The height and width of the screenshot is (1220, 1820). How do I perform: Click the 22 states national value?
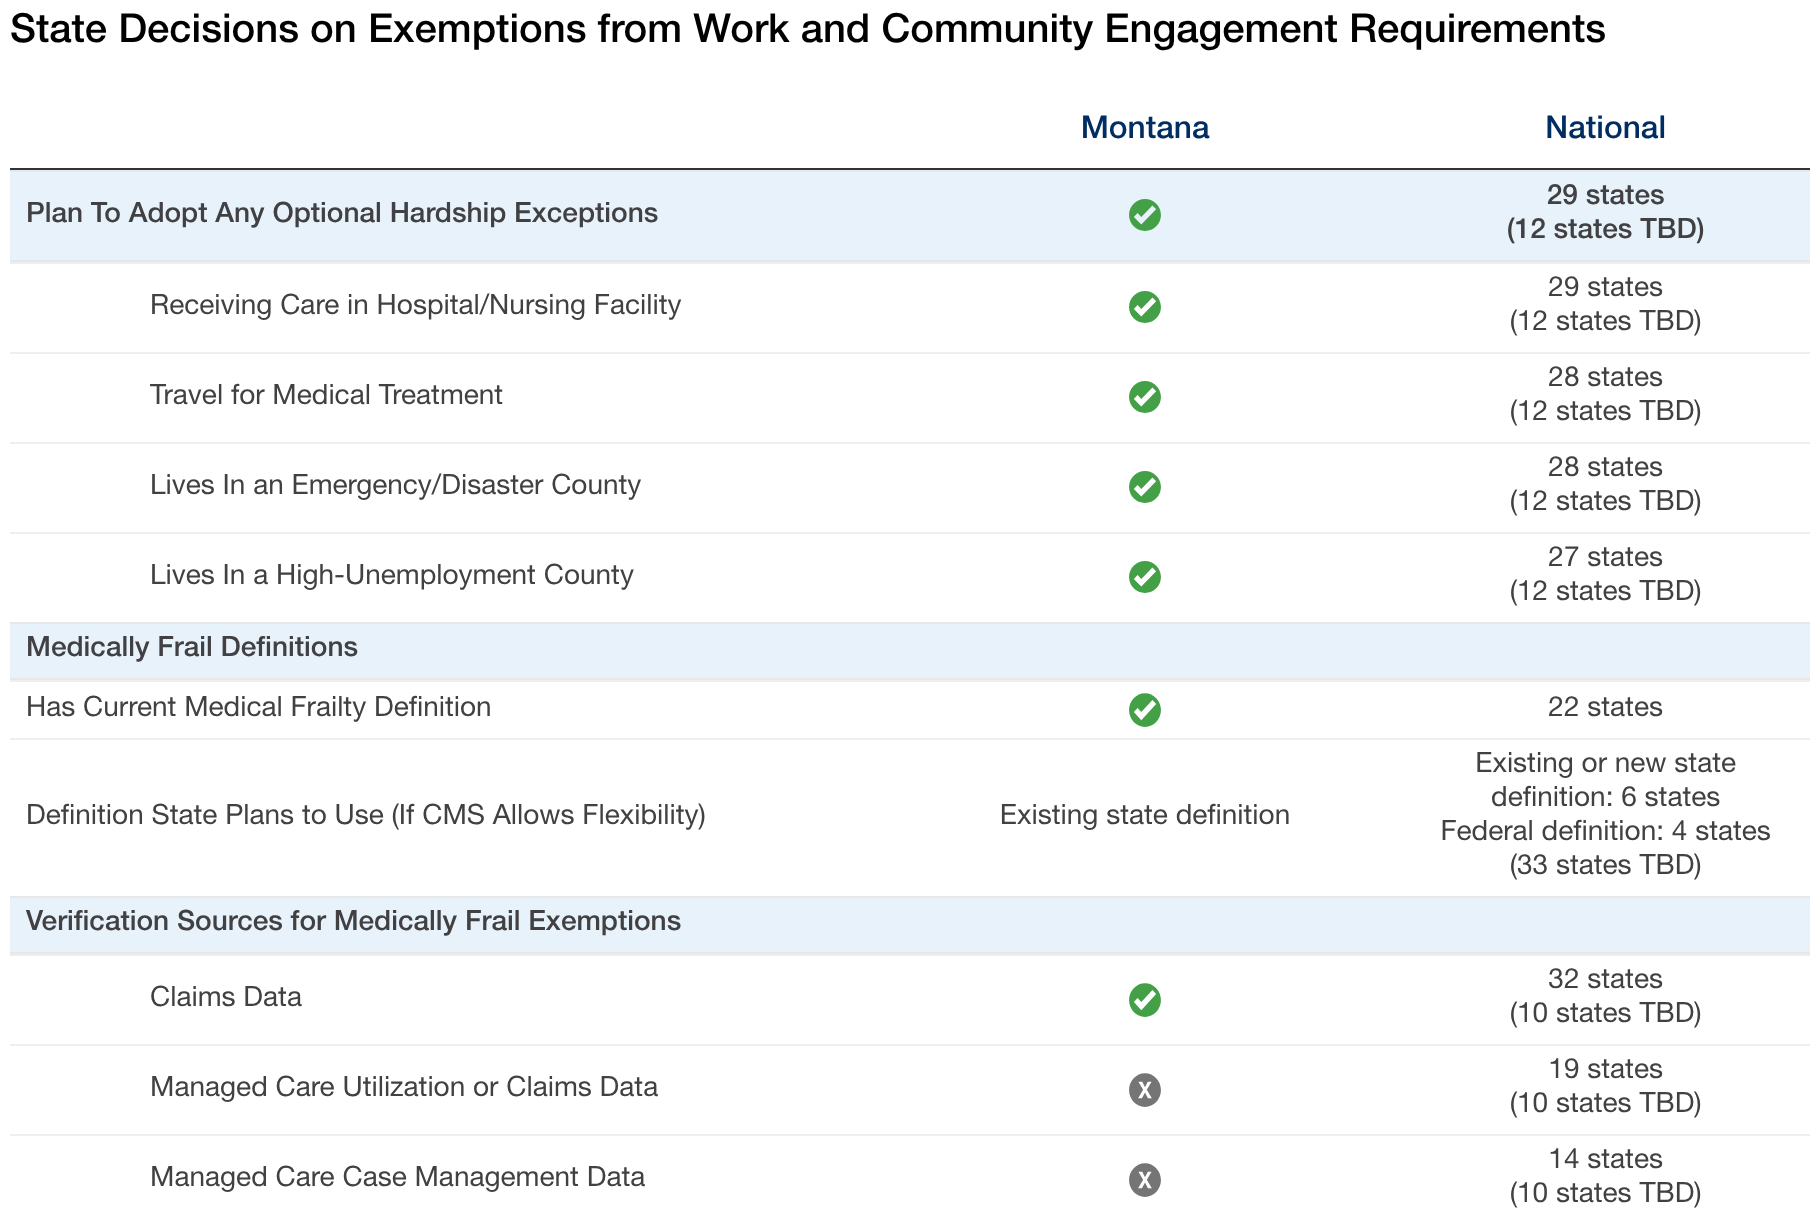(1605, 707)
